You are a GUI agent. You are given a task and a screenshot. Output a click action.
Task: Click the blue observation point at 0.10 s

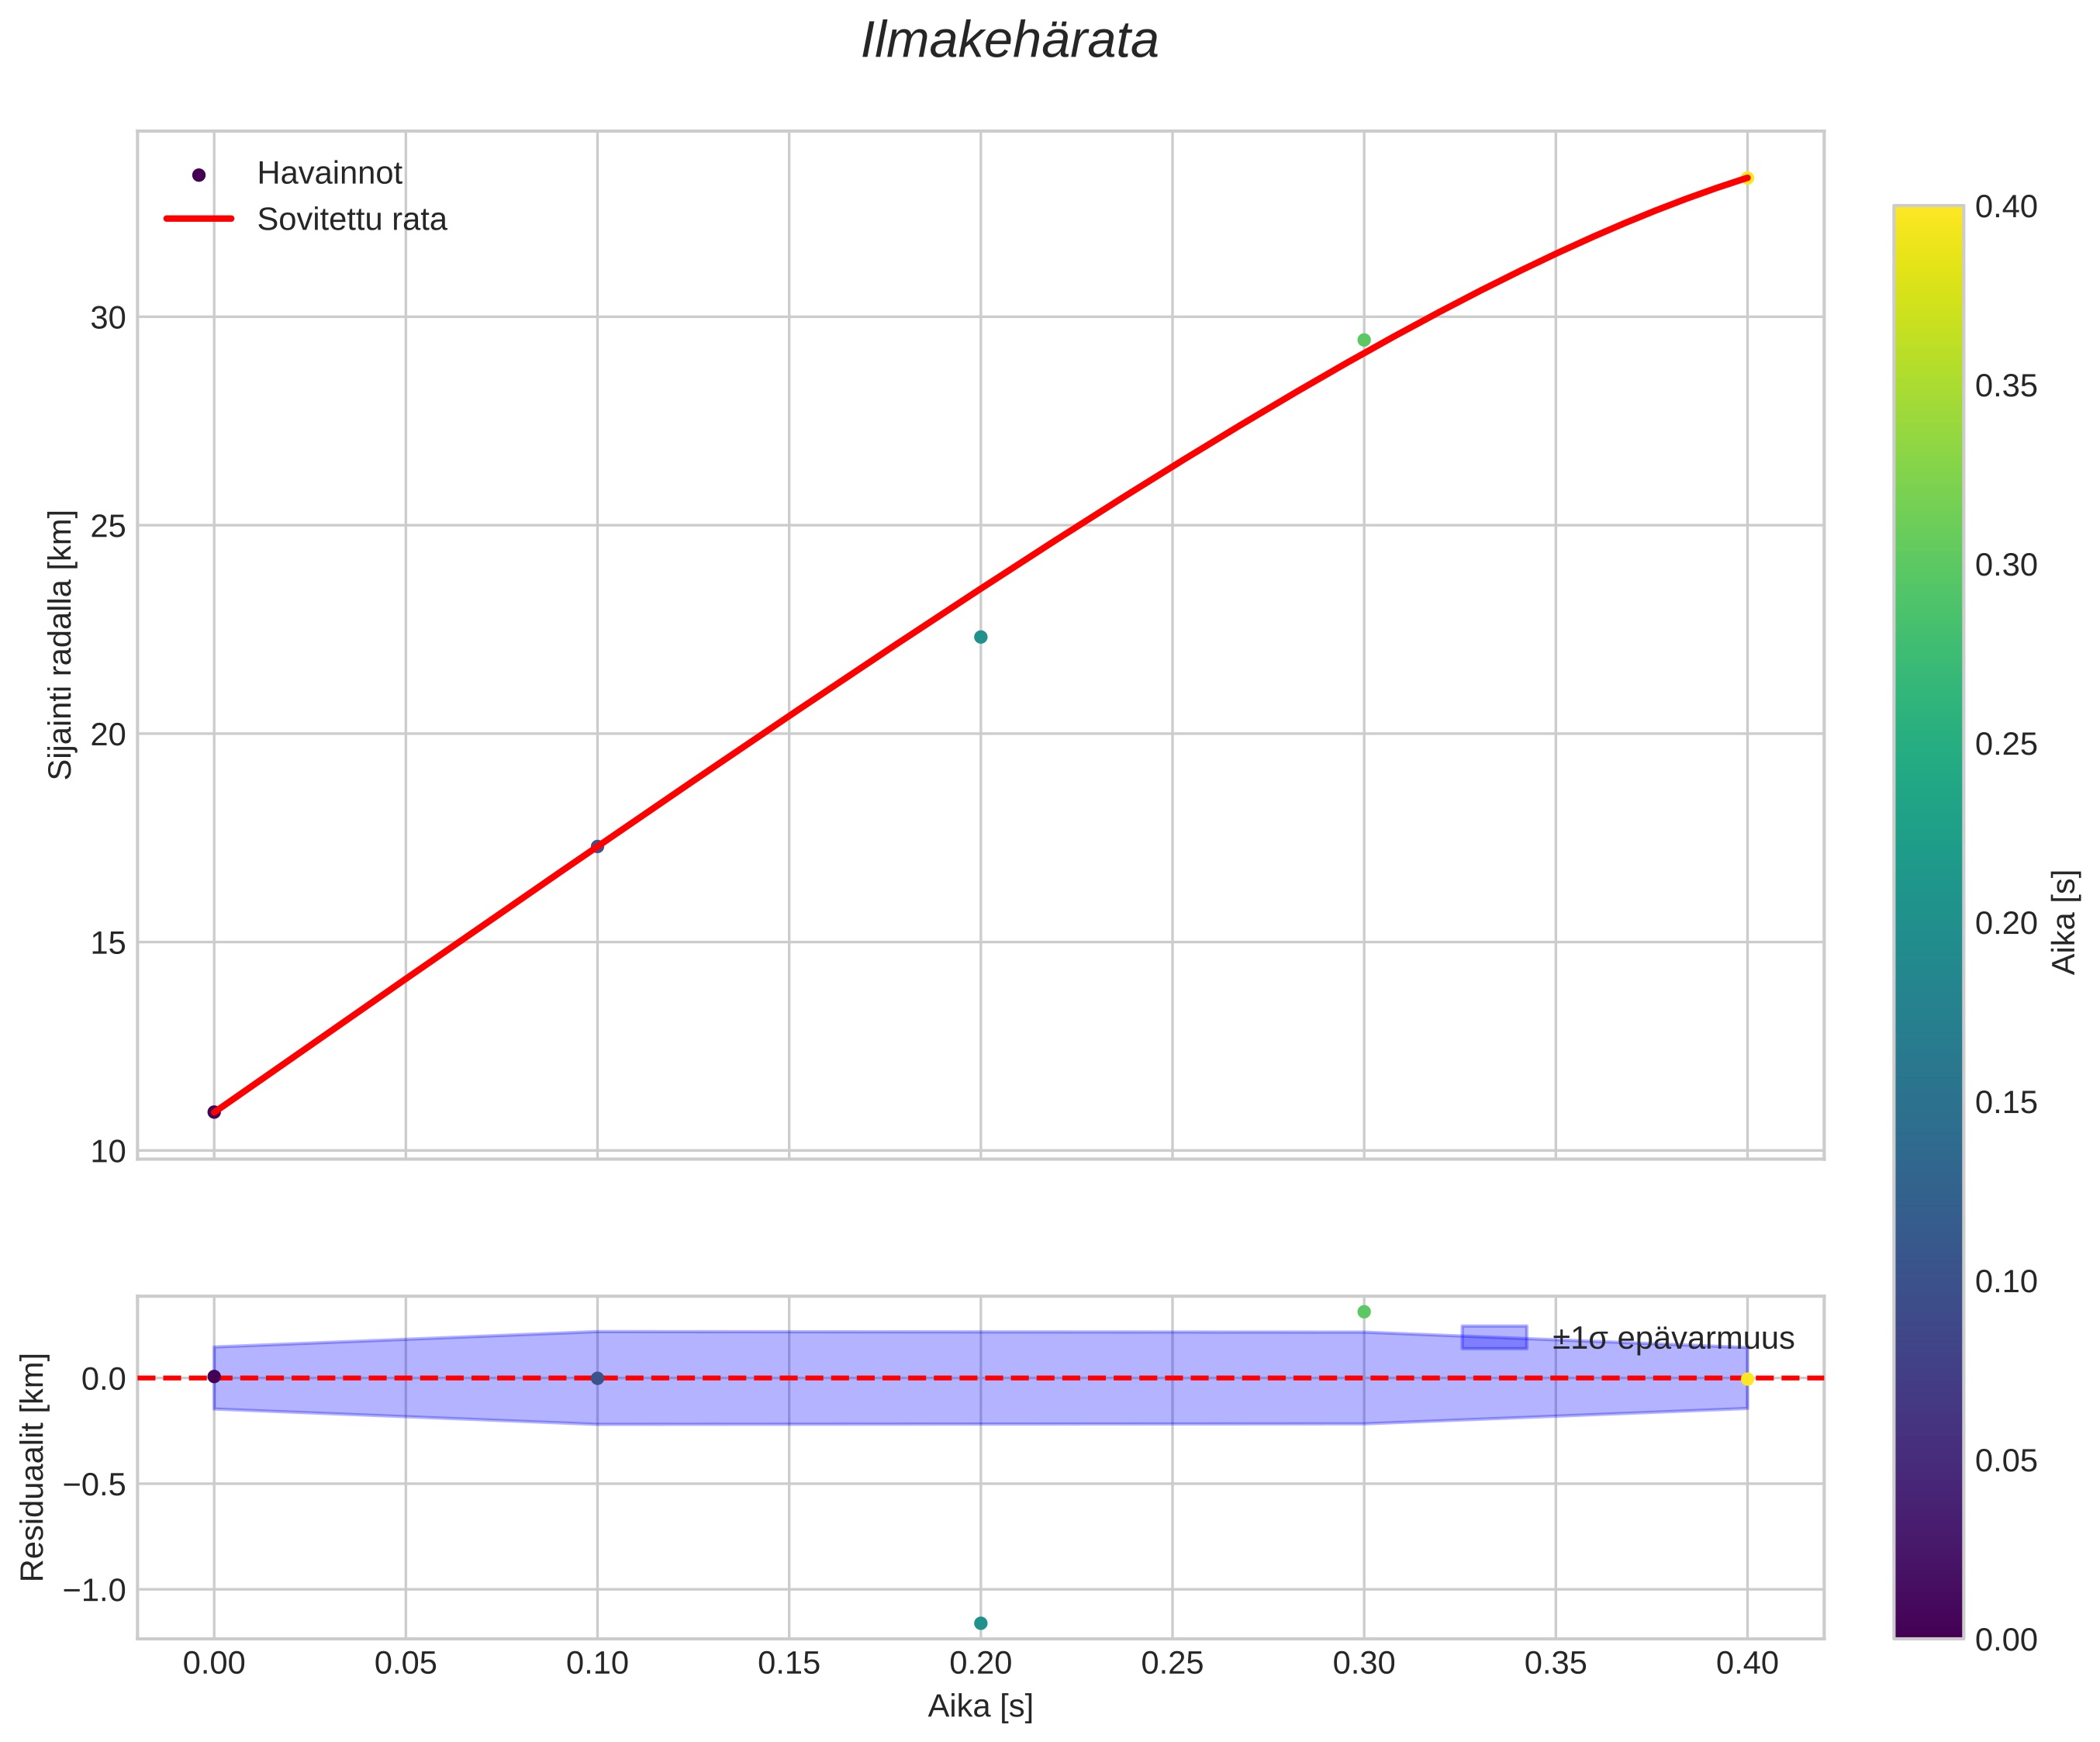tap(597, 846)
